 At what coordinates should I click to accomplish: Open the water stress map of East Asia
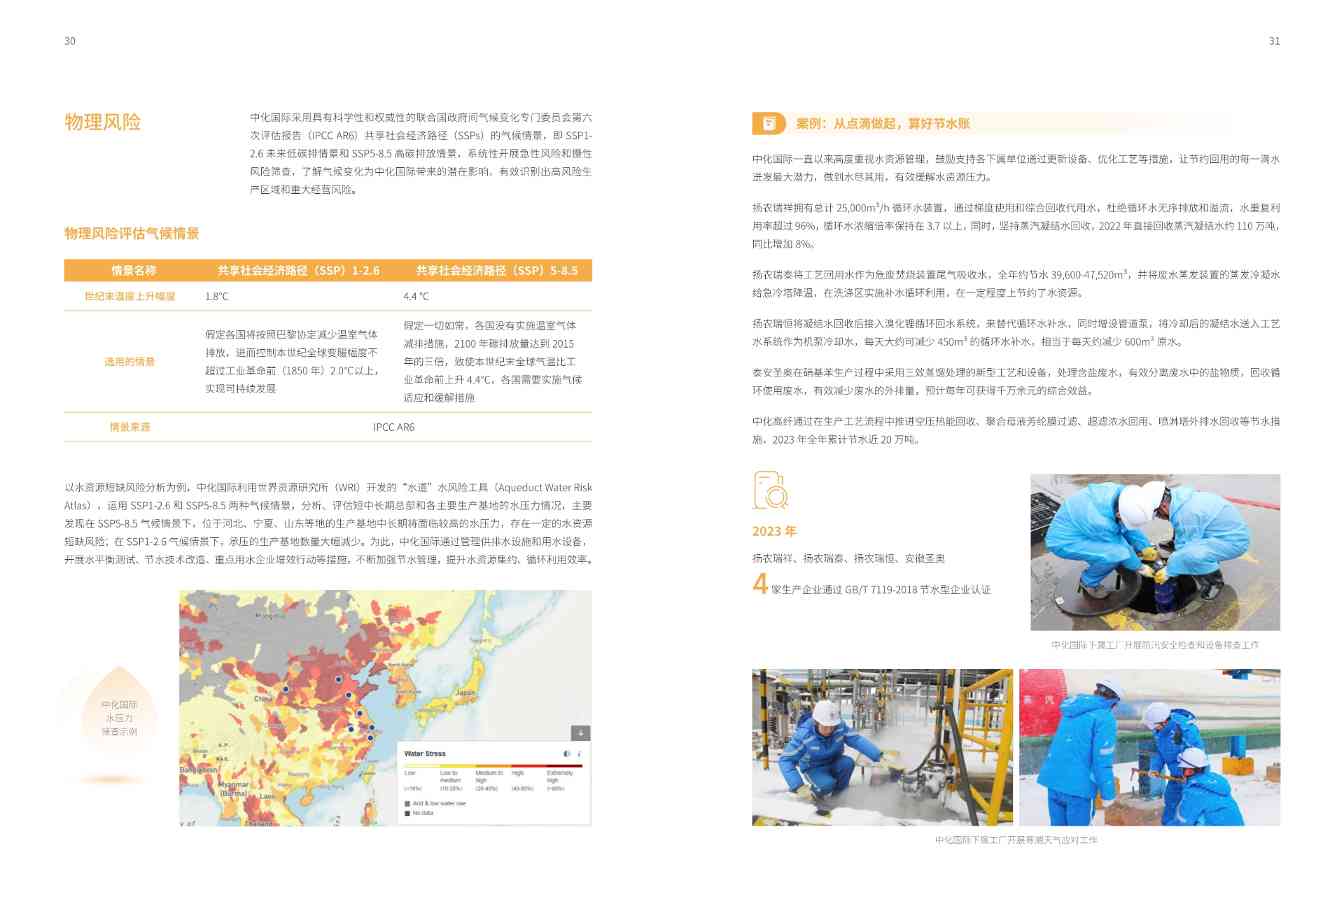(x=385, y=708)
